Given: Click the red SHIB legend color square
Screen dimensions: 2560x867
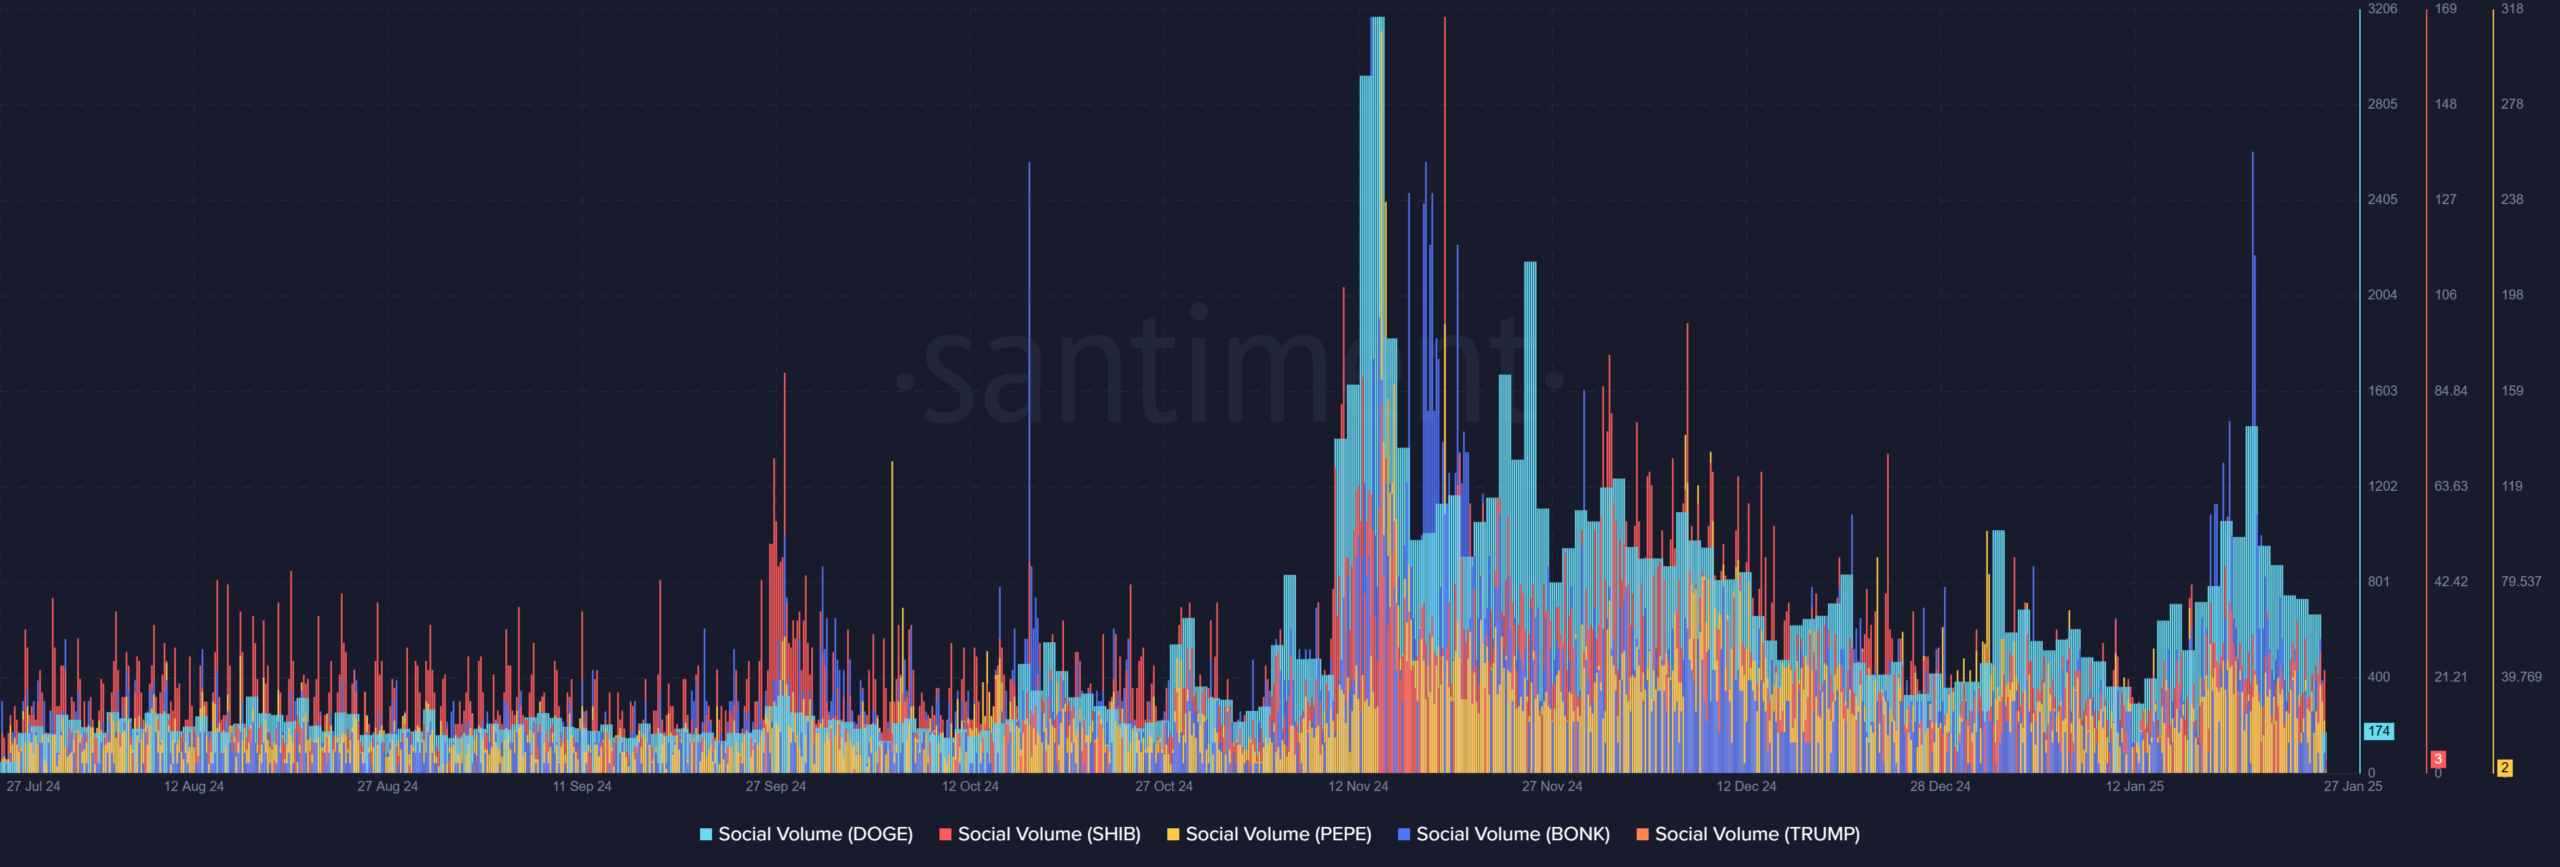Looking at the screenshot, I should [945, 834].
